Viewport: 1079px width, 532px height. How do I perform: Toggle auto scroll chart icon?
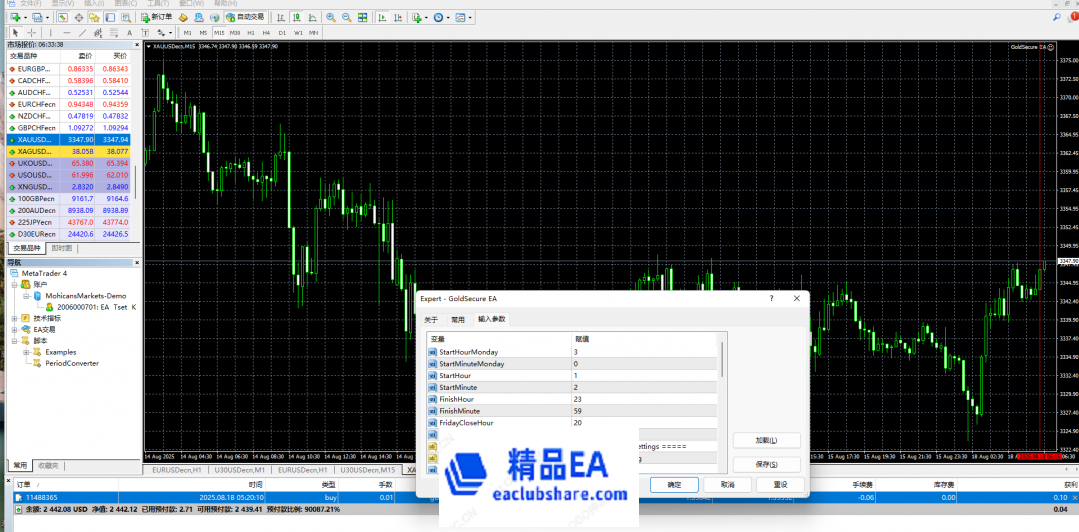pos(381,17)
